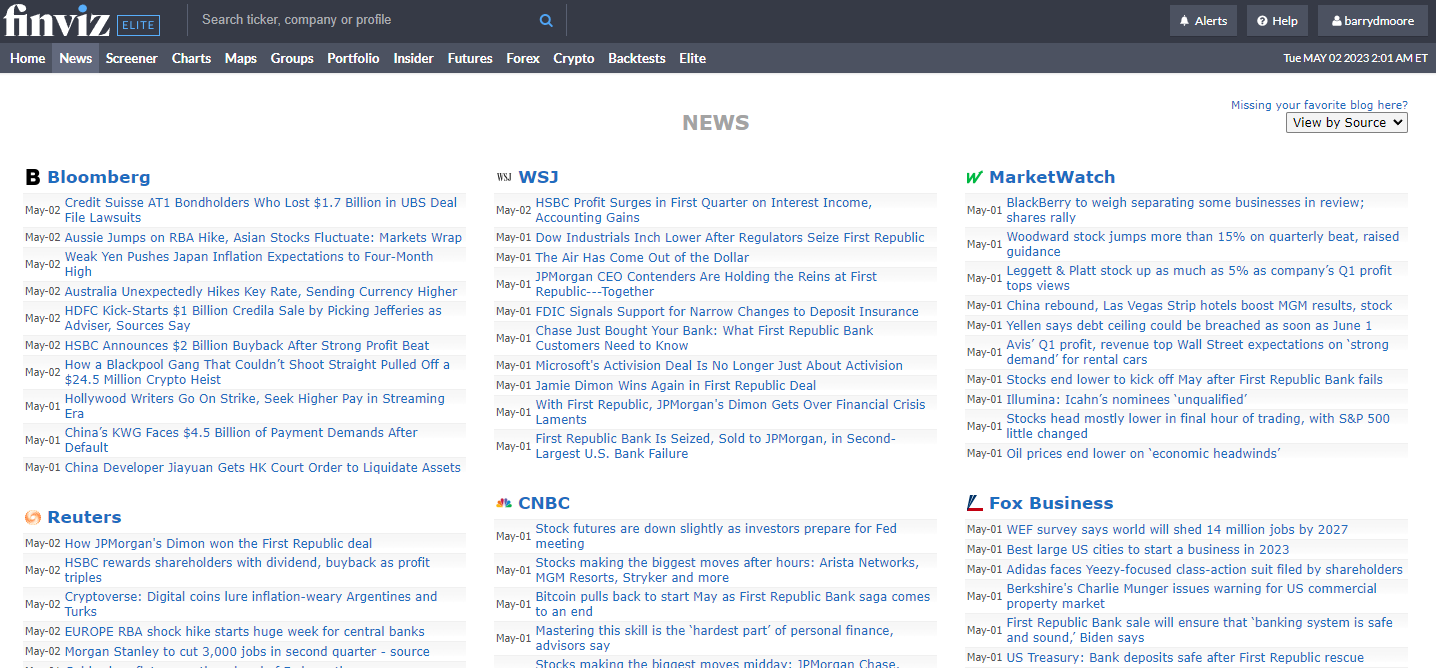1436x668 pixels.
Task: Open the Insider tab
Action: tap(413, 58)
